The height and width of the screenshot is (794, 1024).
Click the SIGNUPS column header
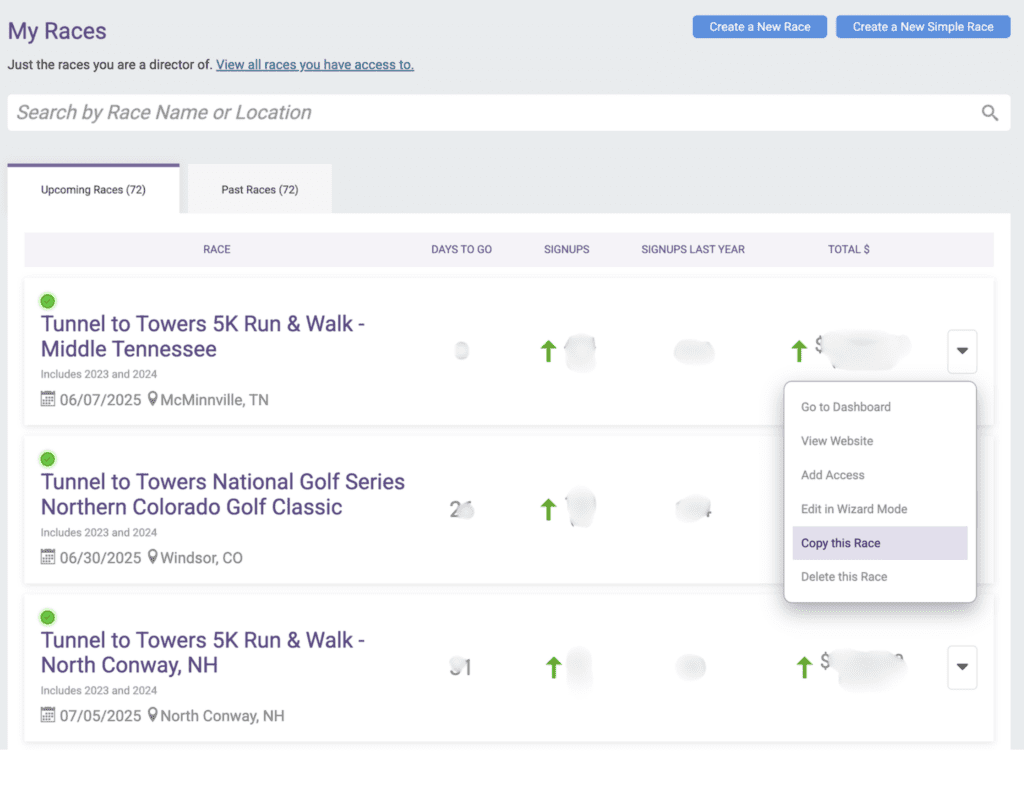pyautogui.click(x=566, y=249)
